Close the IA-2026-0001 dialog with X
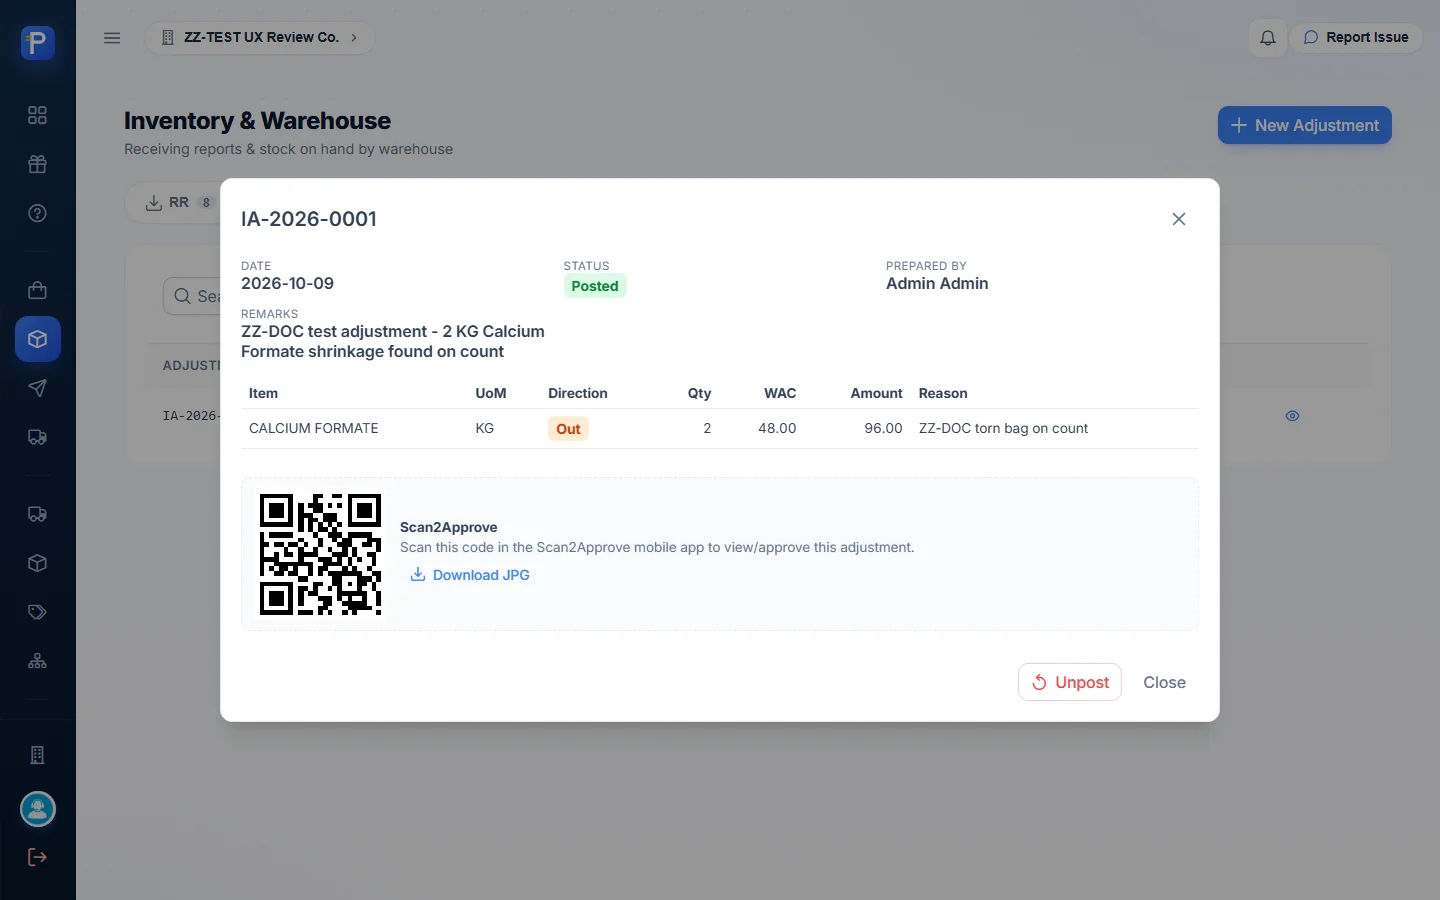 tap(1179, 219)
